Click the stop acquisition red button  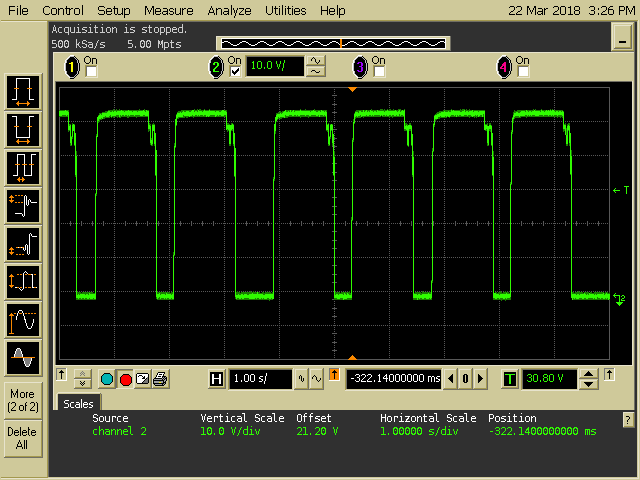pyautogui.click(x=126, y=379)
